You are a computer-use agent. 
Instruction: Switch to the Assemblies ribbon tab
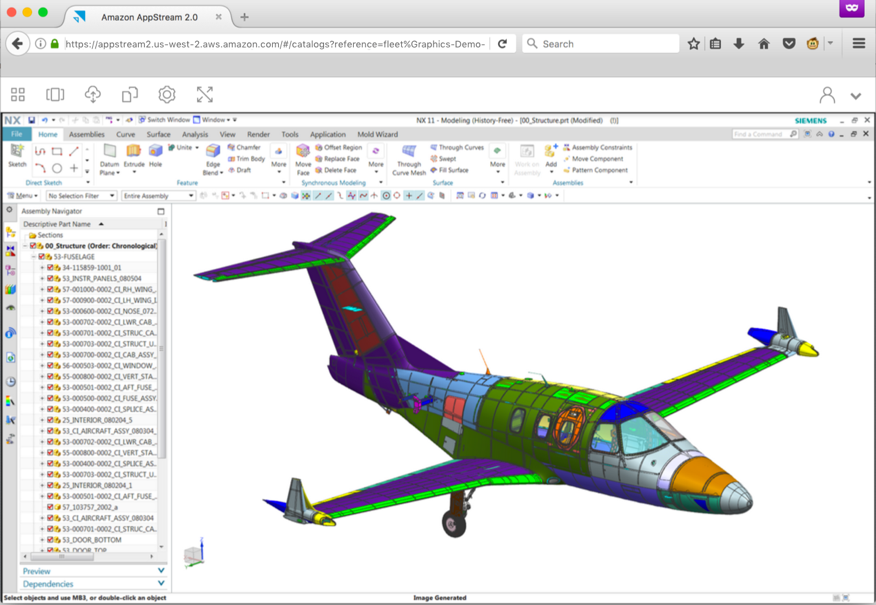(86, 134)
